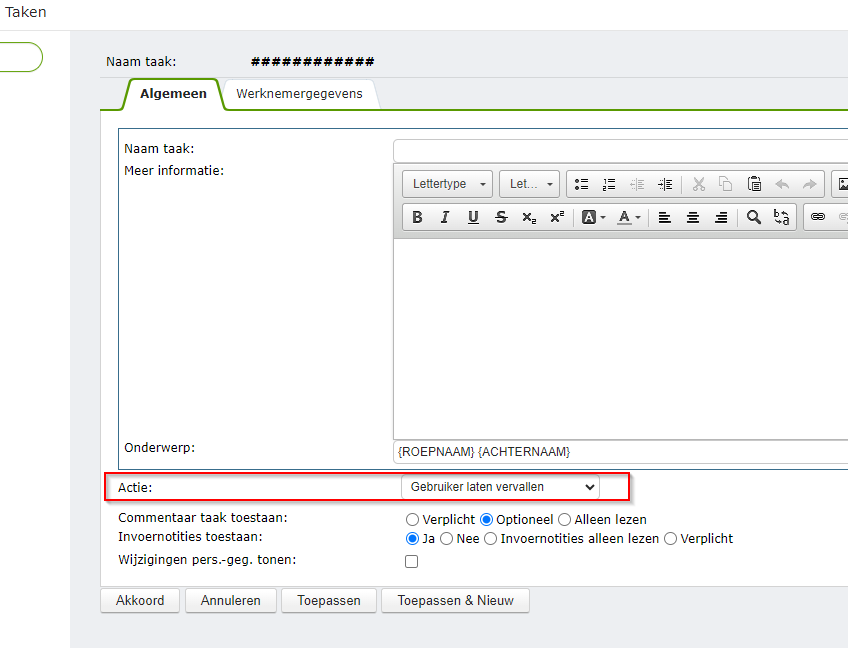Select Alleen lezen for Commentaar taak
This screenshot has width=848, height=648.
(x=564, y=520)
